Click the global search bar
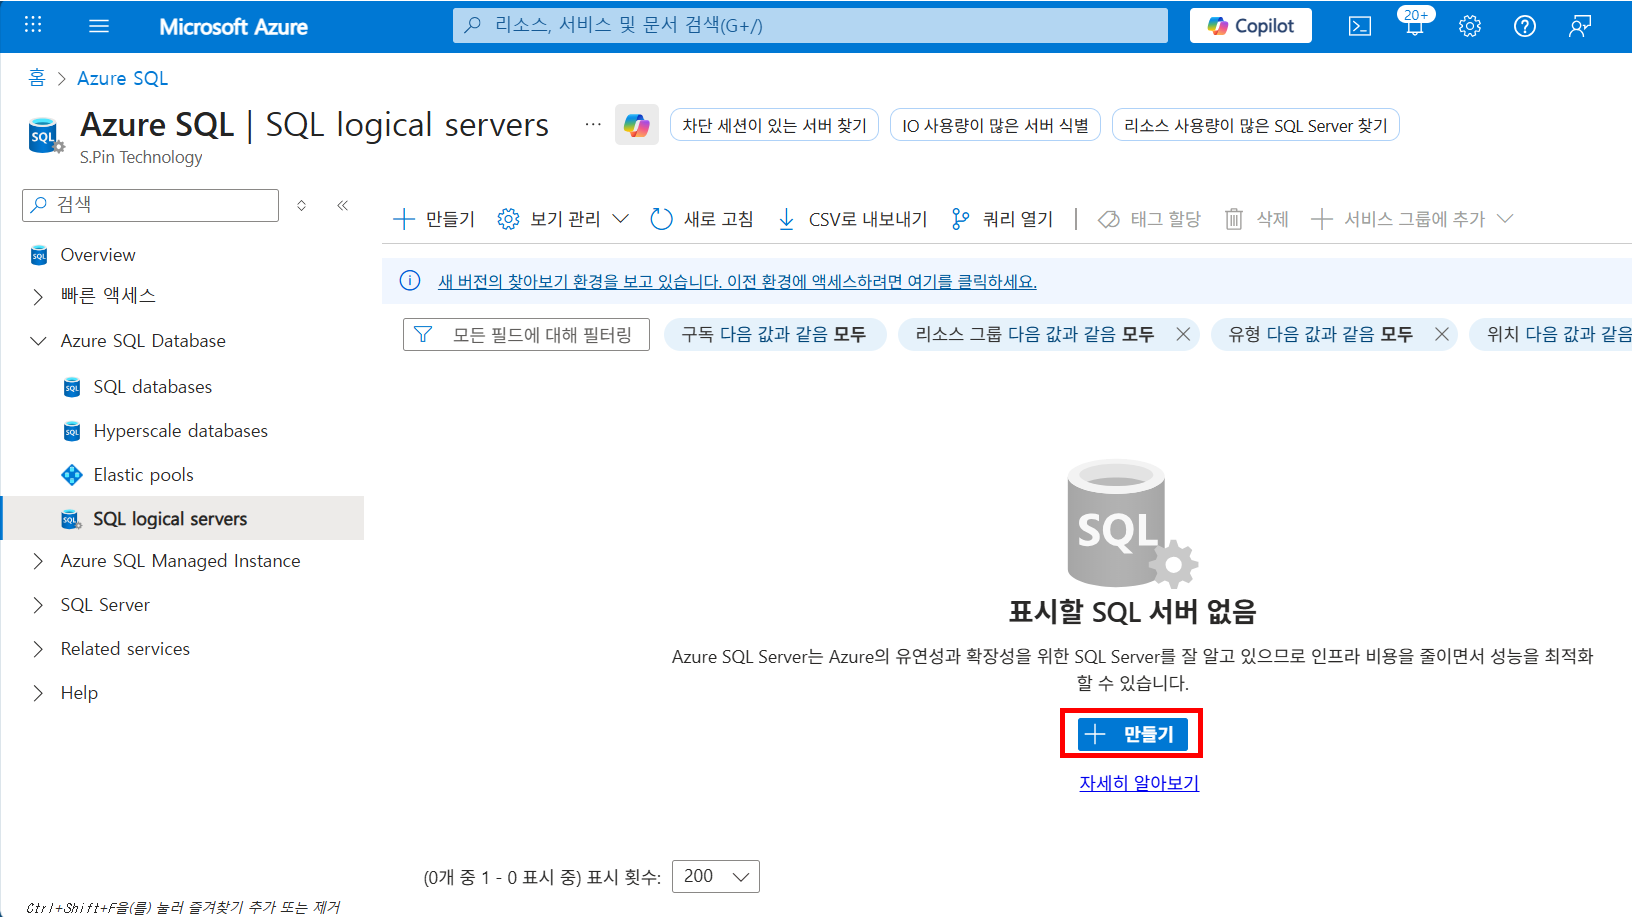This screenshot has height=917, width=1632. (x=810, y=25)
